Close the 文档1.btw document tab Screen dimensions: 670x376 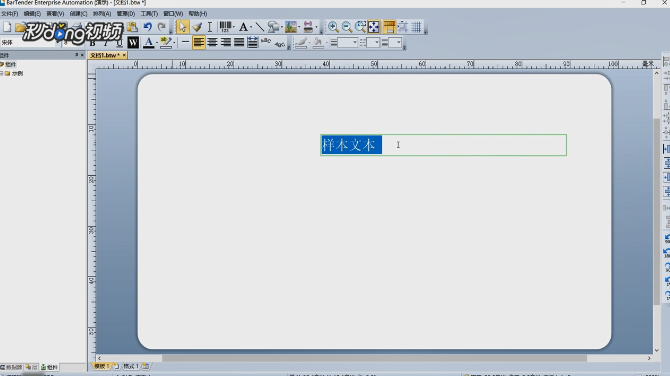click(x=124, y=55)
